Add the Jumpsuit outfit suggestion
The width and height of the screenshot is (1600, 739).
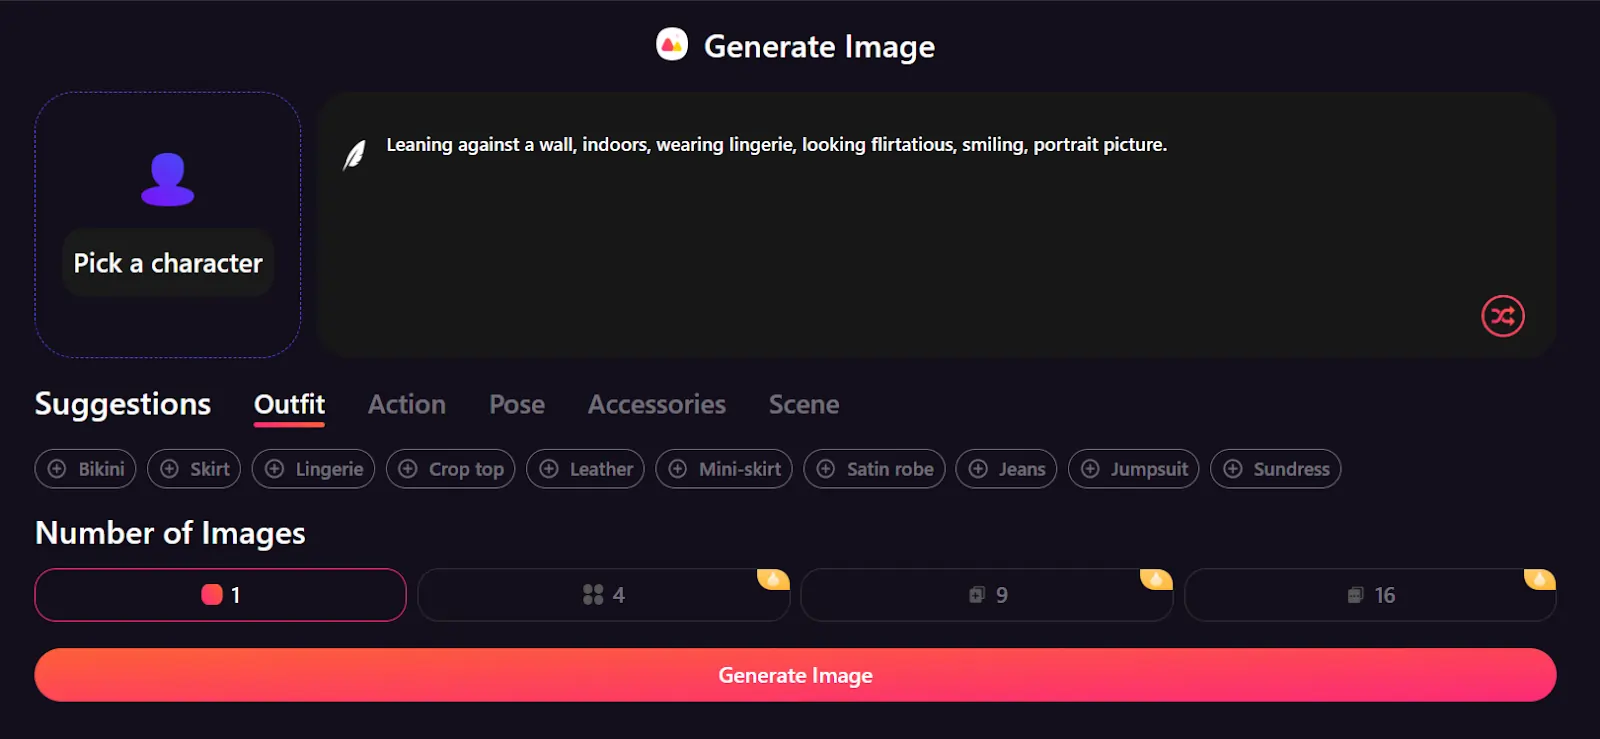point(1133,469)
